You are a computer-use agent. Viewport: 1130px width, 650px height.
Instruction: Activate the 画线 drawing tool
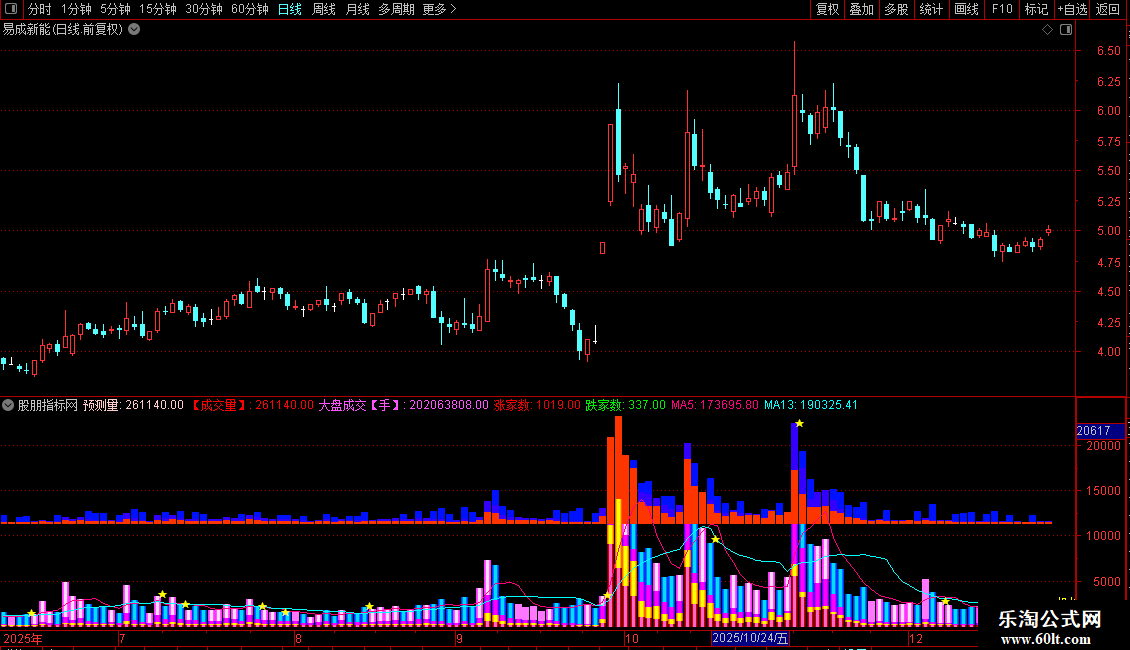[966, 9]
